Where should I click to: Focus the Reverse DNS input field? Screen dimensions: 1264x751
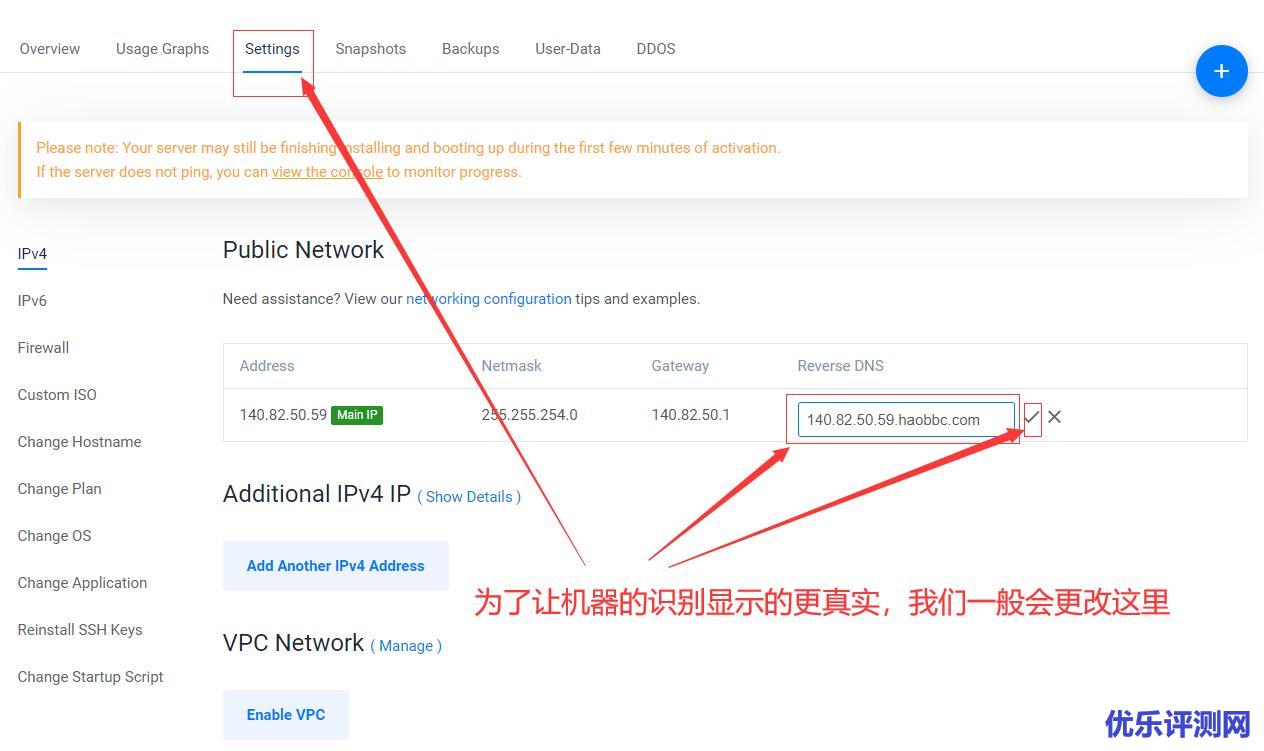click(906, 420)
